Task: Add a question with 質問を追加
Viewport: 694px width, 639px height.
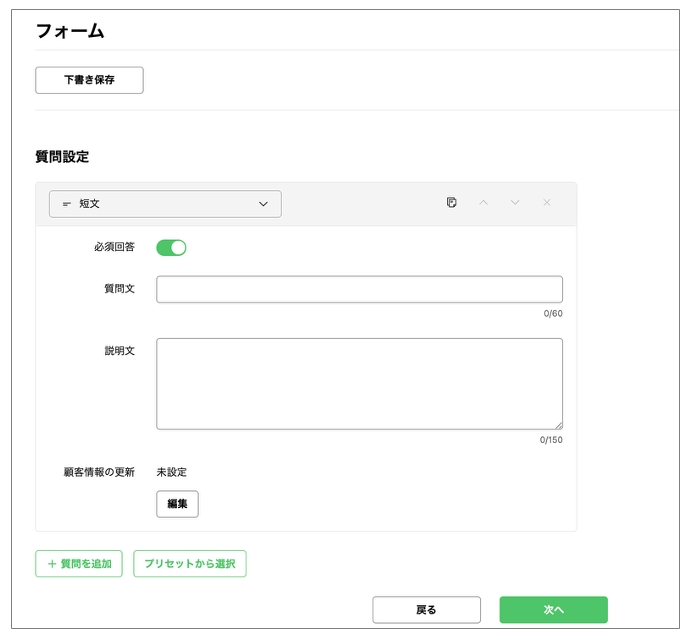Action: pos(79,564)
